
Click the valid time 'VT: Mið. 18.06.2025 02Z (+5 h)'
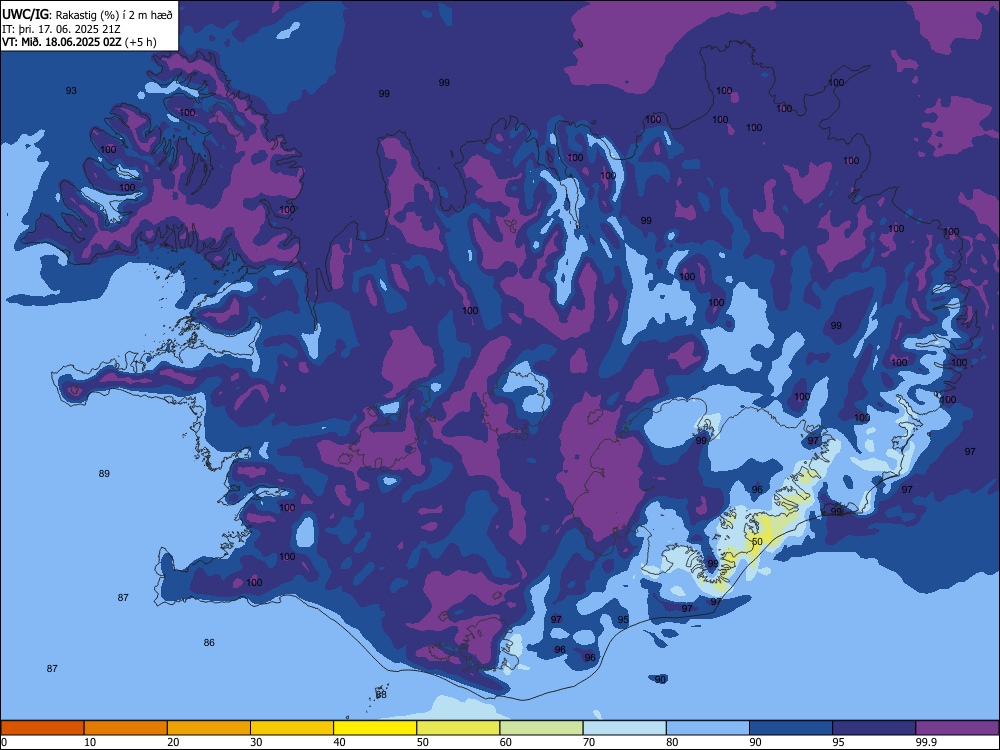coord(79,42)
